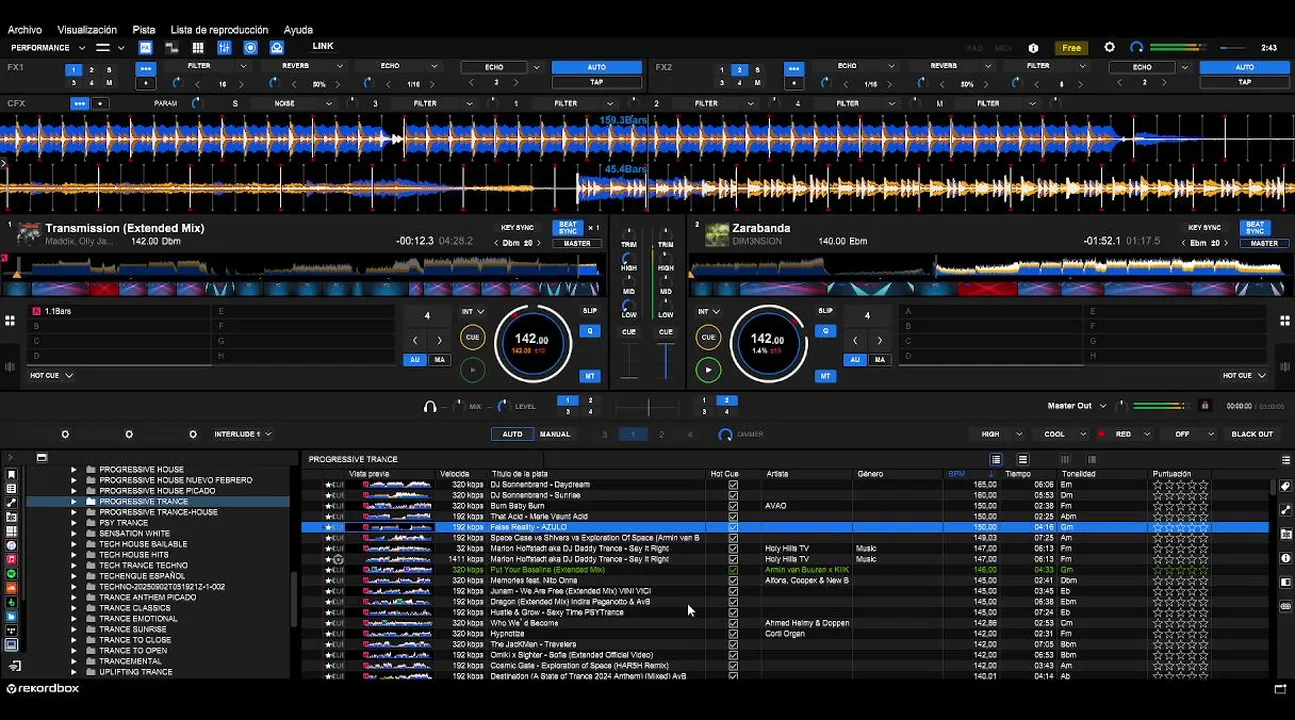Toggle the sampler sequencer panel icon
Screen dimensions: 1295x720
172,48
